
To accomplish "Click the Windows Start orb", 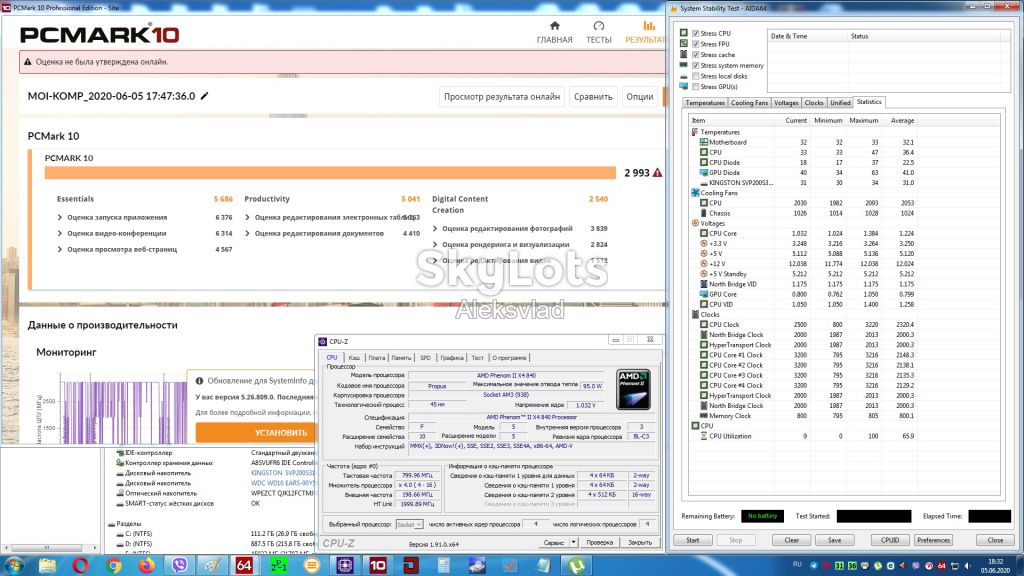I will [x=14, y=565].
